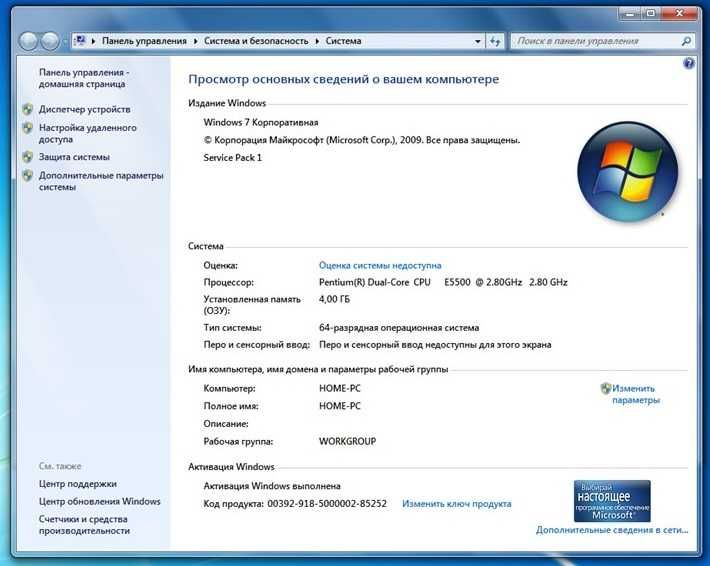710x566 pixels.
Task: Click shield icon next to Настройка удаленного доступа
Action: [x=28, y=128]
